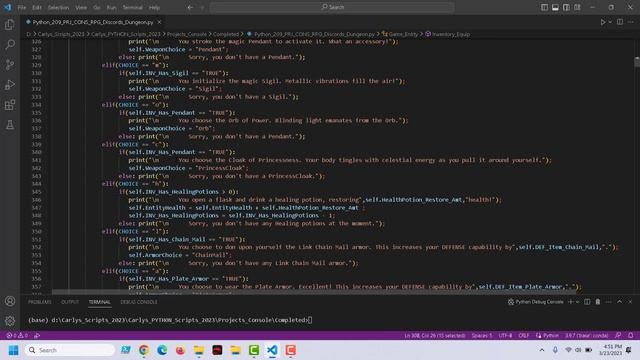Viewport: 640px width, 360px height.
Task: Open the Help menu
Action: pos(154,7)
